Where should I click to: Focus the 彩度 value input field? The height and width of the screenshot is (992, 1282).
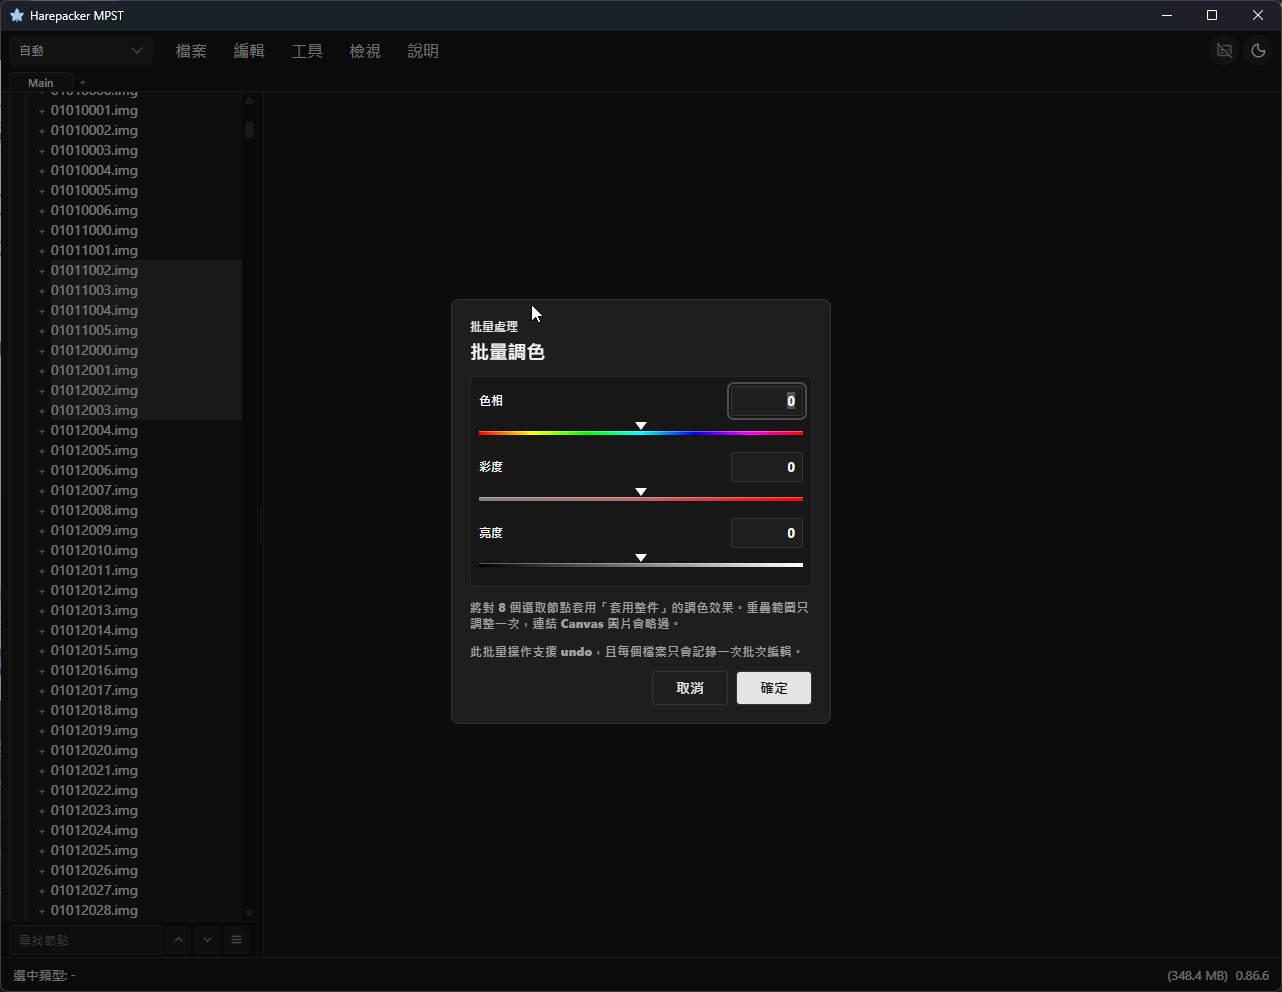[x=767, y=467]
